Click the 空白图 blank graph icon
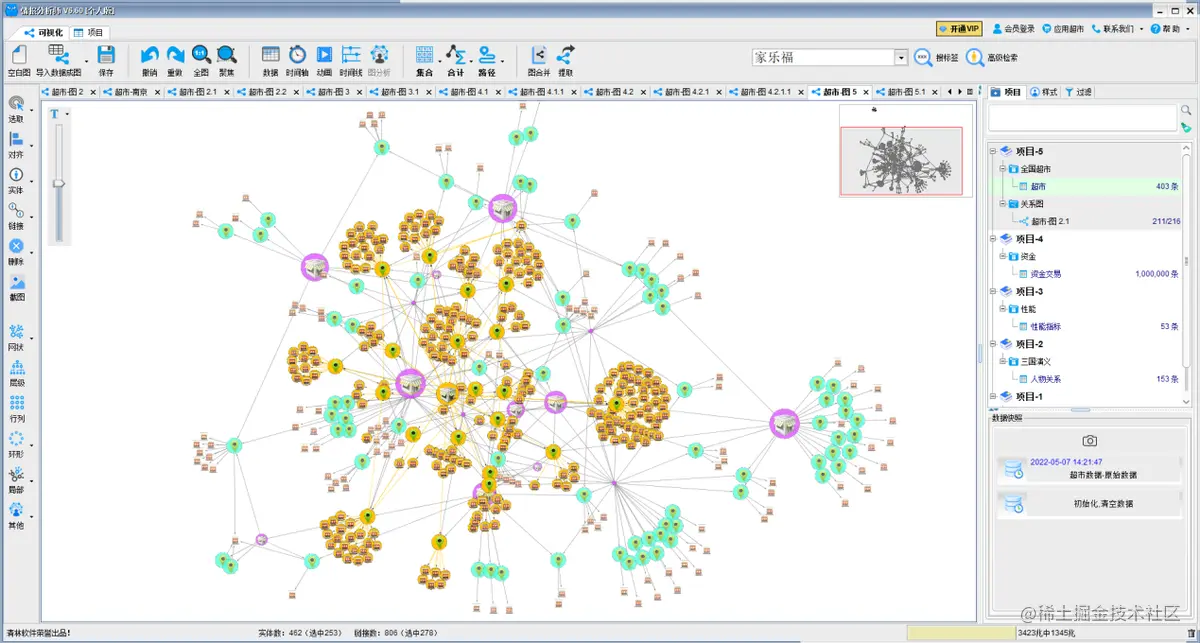1200x643 pixels. [18, 55]
